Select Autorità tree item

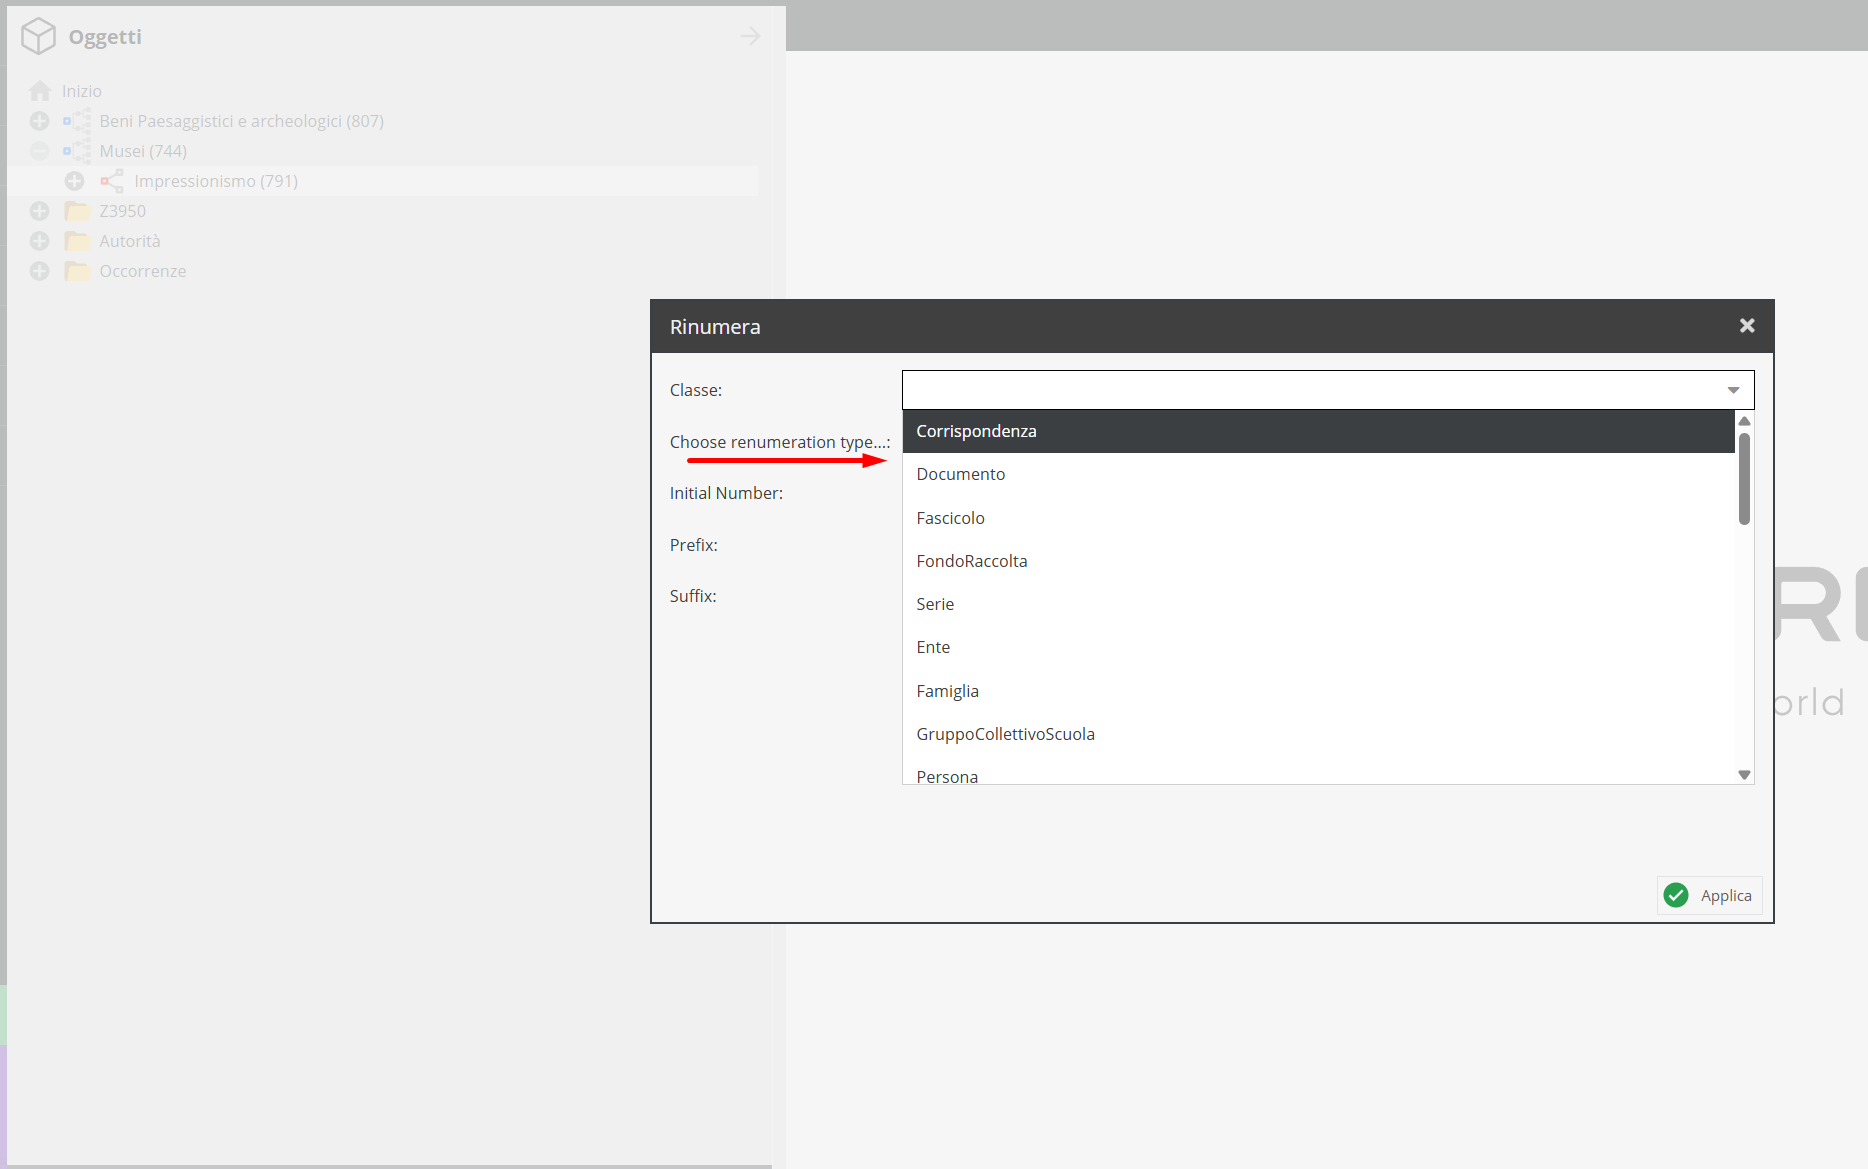pos(130,241)
